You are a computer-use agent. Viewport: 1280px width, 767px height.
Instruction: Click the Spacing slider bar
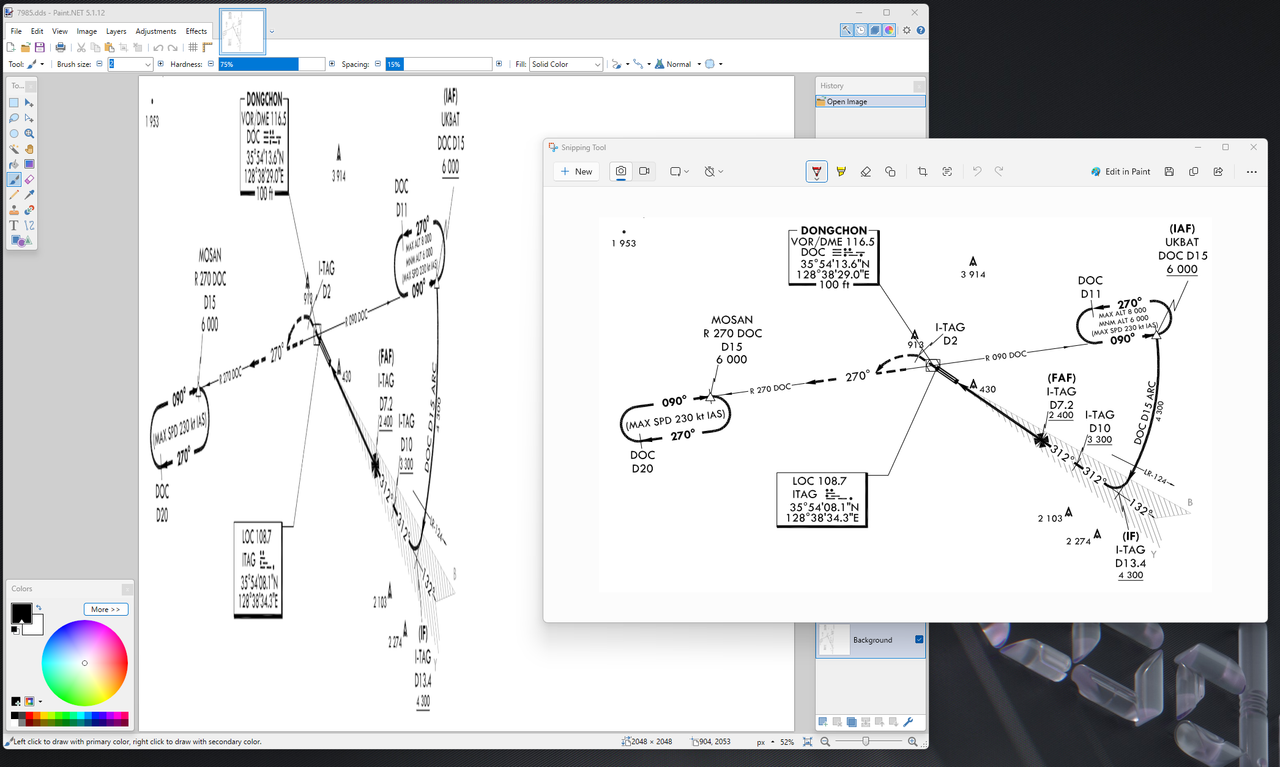tap(439, 64)
